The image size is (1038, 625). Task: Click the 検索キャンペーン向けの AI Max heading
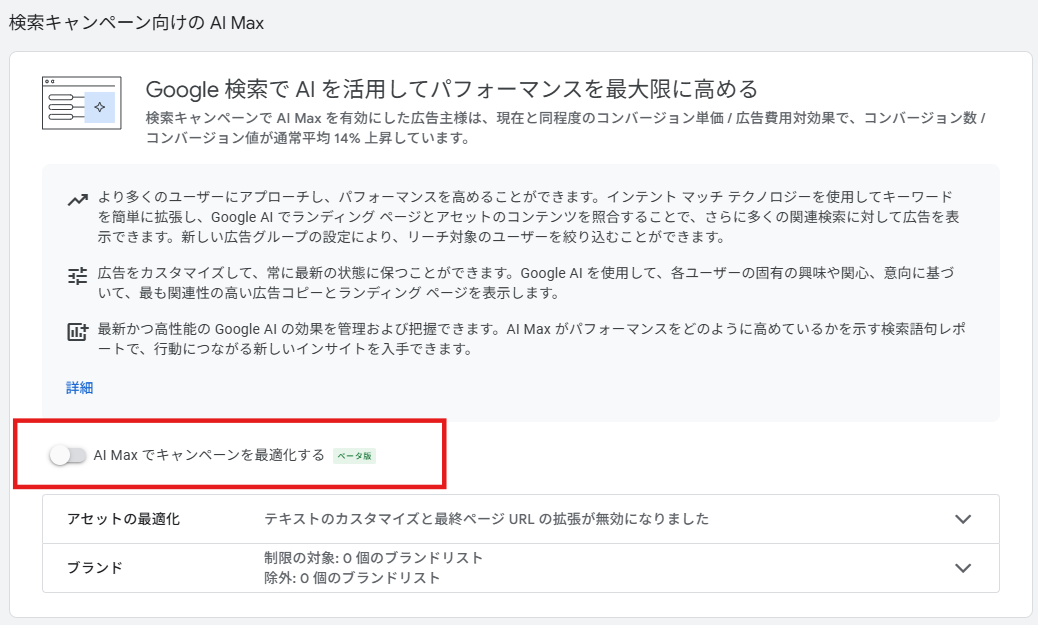136,23
